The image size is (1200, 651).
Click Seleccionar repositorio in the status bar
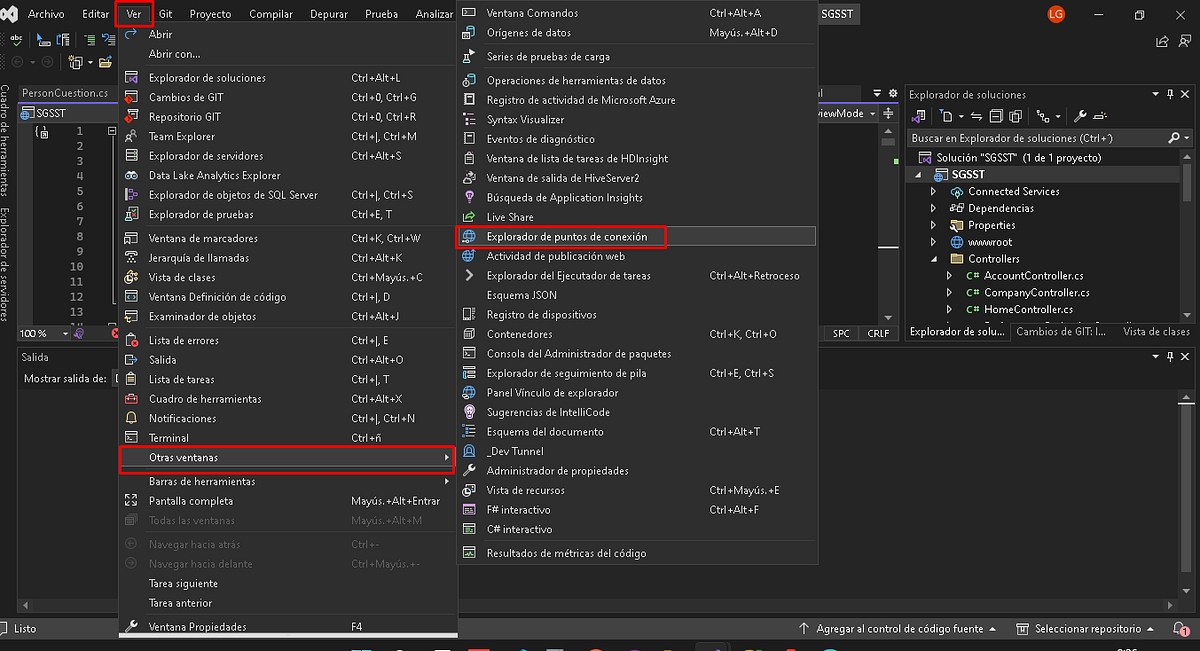1089,628
